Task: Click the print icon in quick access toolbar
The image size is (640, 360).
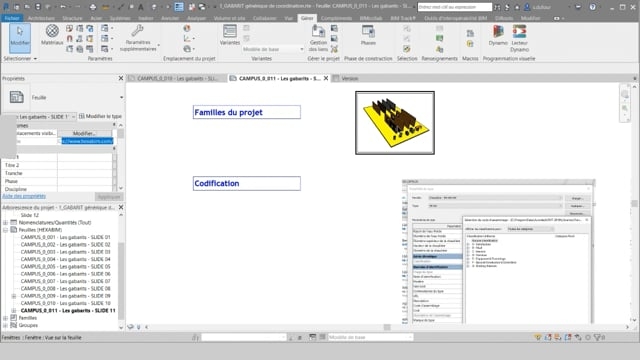Action: click(93, 7)
